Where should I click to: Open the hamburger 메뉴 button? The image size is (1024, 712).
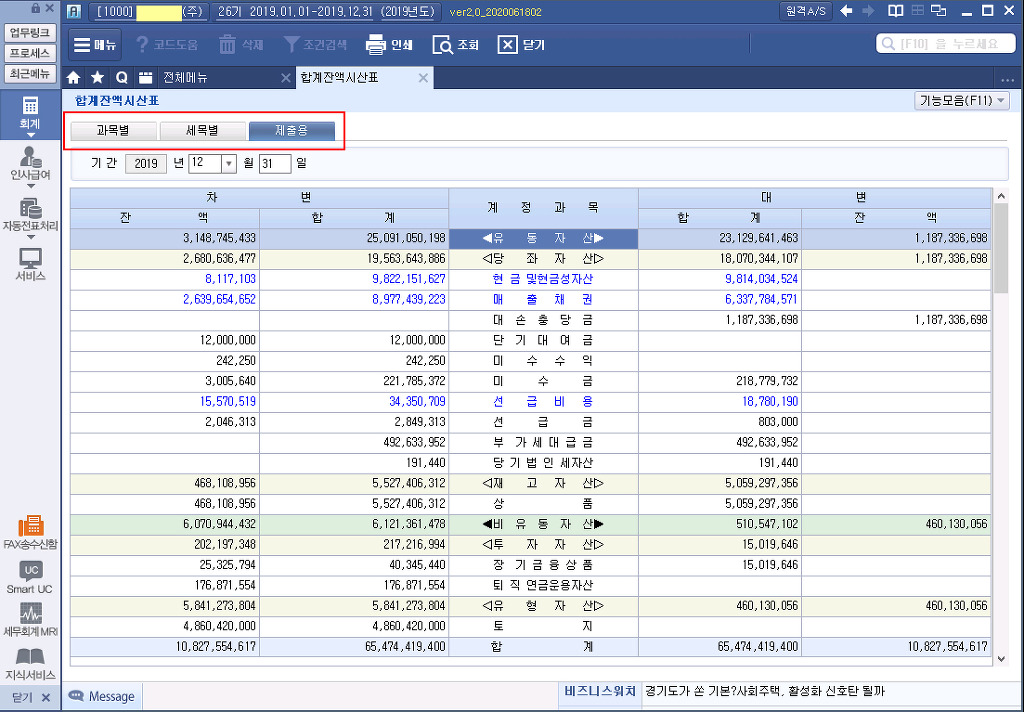94,45
